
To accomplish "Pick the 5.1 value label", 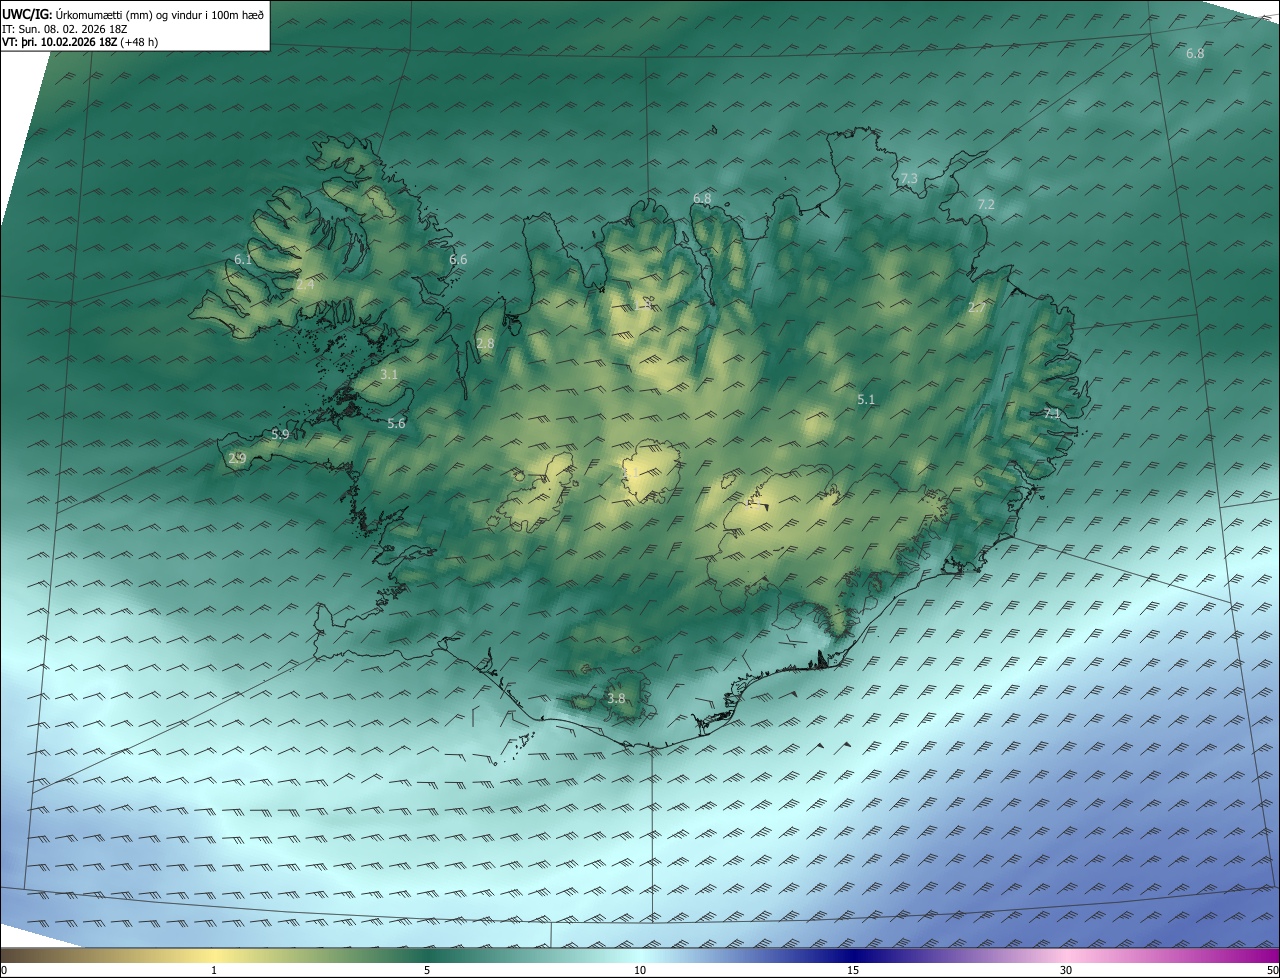I will point(866,400).
